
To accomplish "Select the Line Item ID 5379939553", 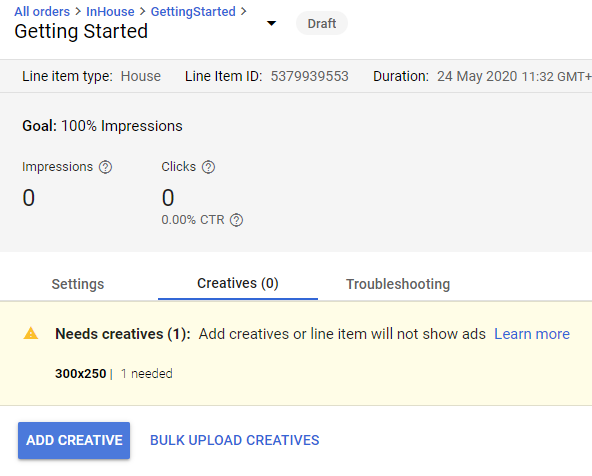I will pyautogui.click(x=310, y=76).
